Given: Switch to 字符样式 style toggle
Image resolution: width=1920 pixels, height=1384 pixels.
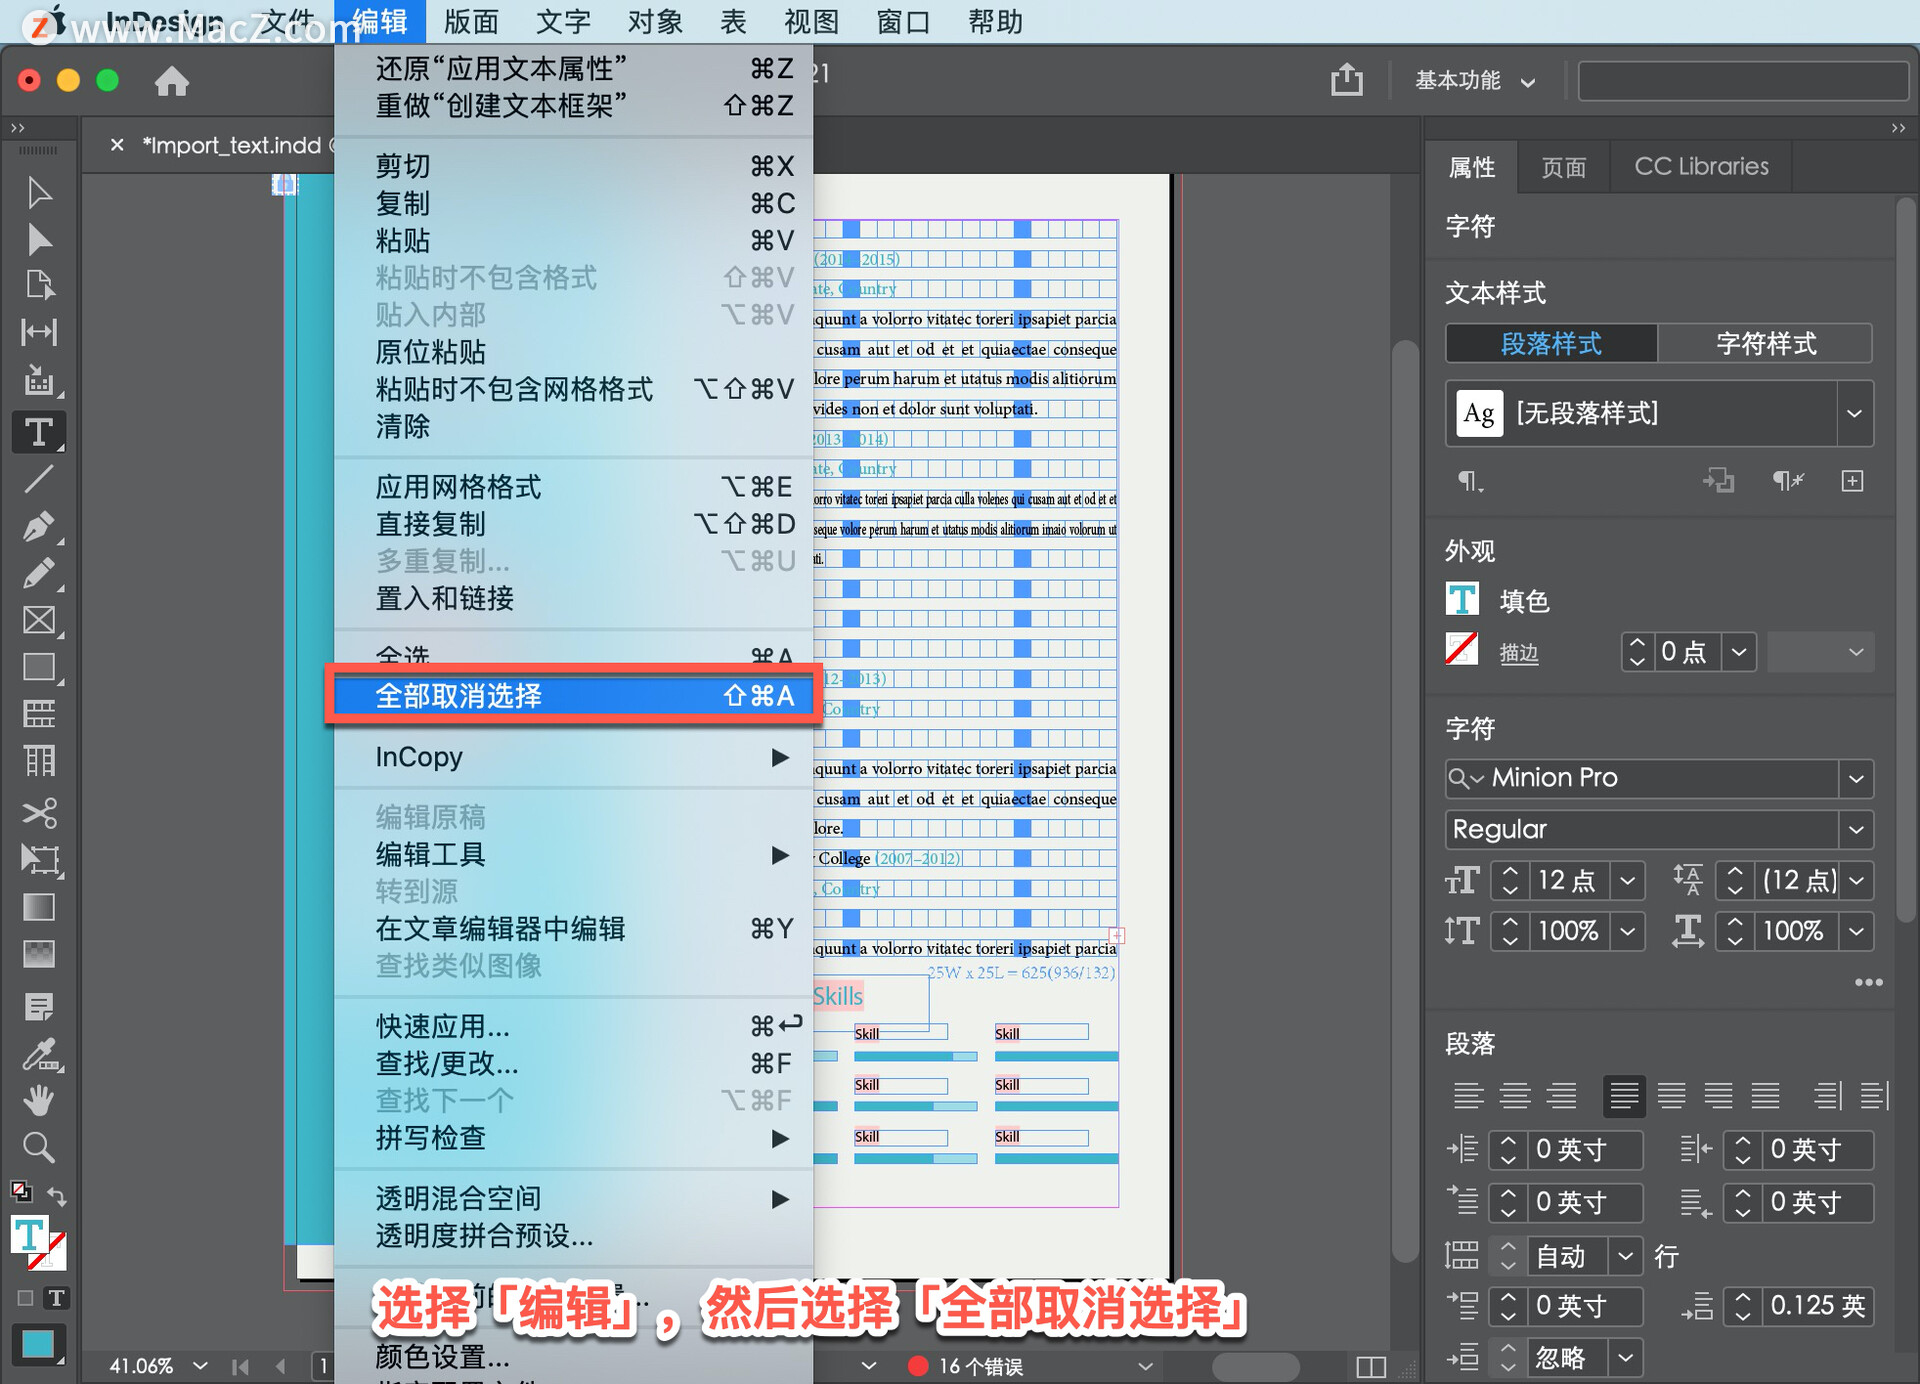Looking at the screenshot, I should pyautogui.click(x=1765, y=344).
